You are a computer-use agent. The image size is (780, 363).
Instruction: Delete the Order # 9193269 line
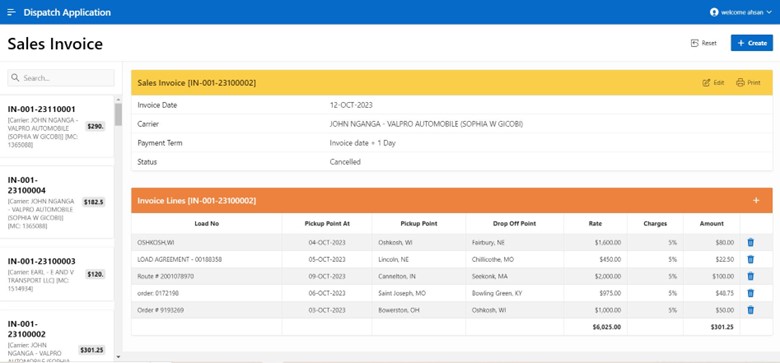click(x=751, y=310)
